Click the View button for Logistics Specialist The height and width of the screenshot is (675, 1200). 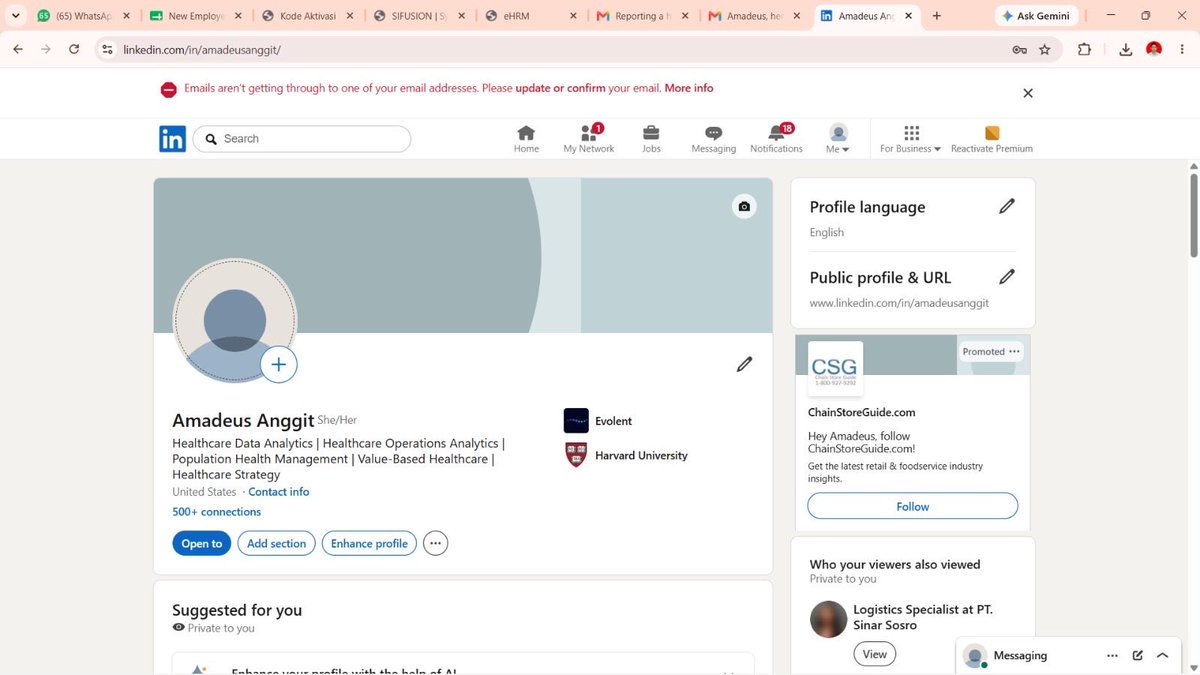click(x=875, y=654)
